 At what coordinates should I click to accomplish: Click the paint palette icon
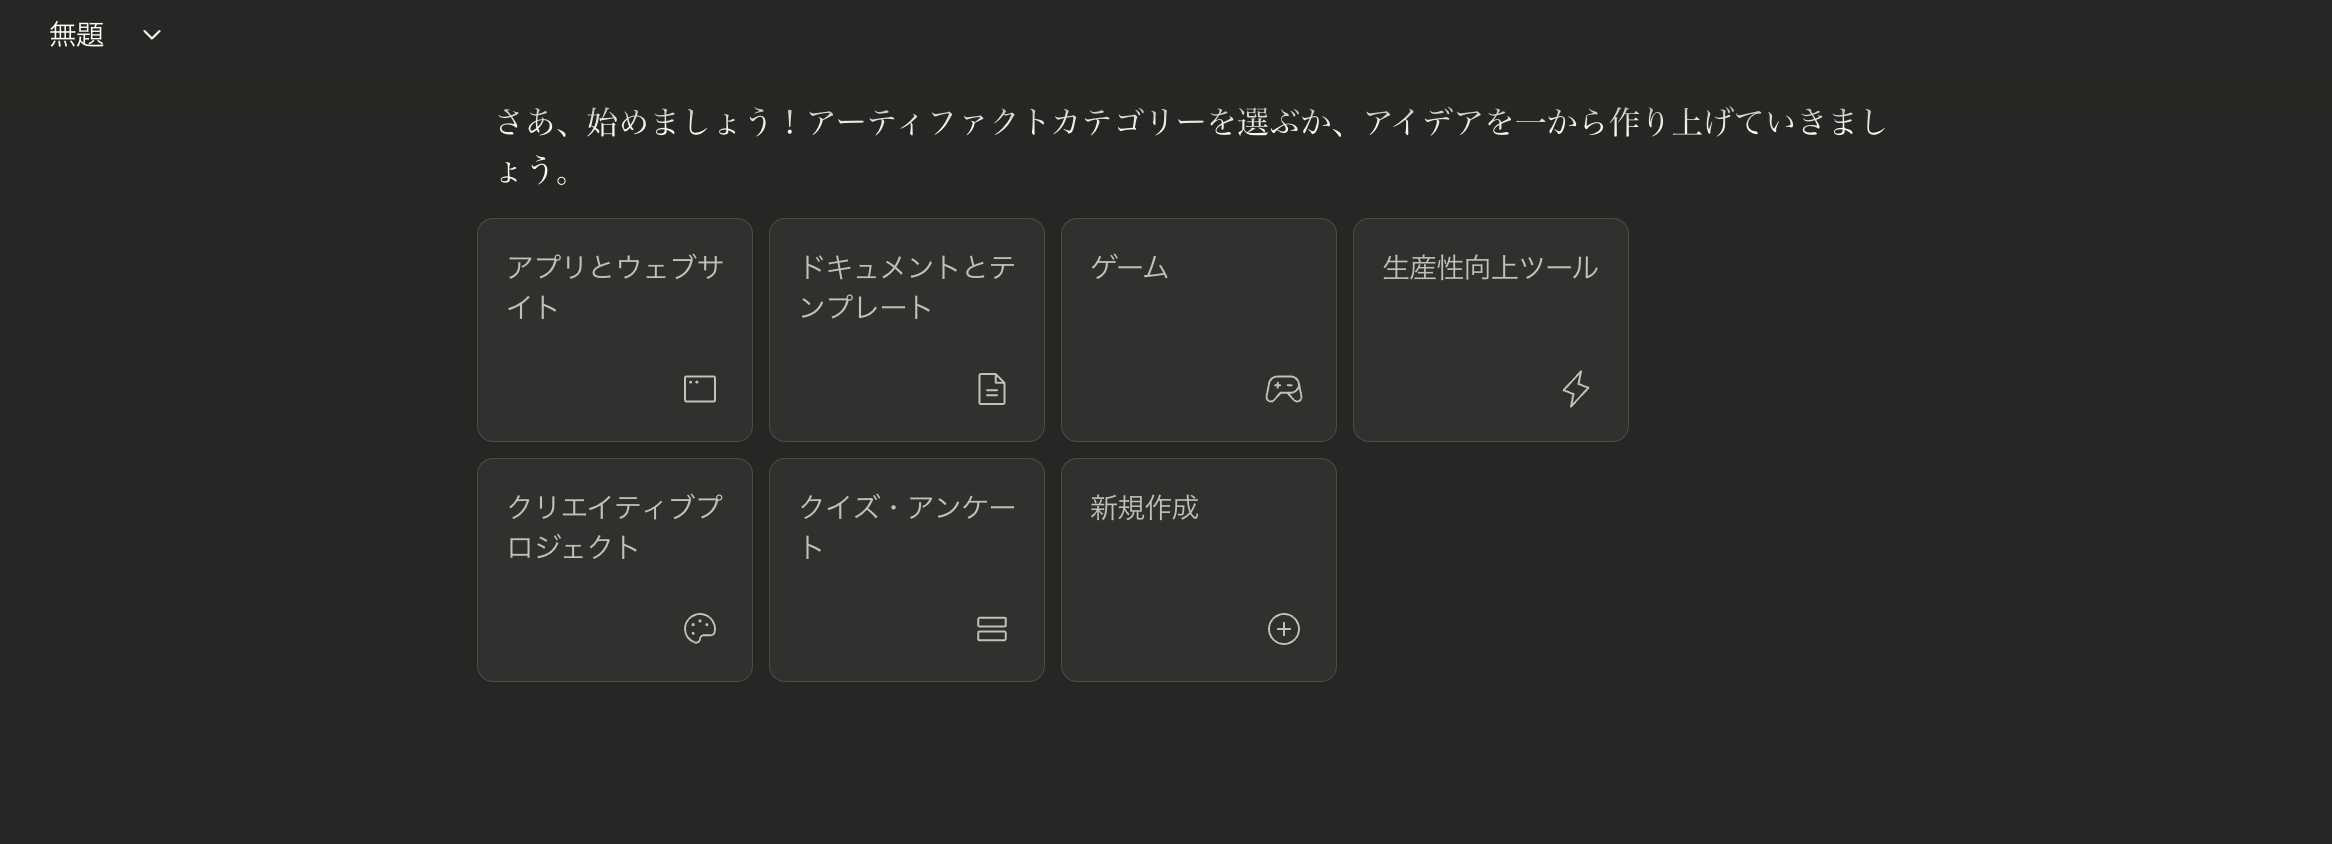(x=700, y=629)
